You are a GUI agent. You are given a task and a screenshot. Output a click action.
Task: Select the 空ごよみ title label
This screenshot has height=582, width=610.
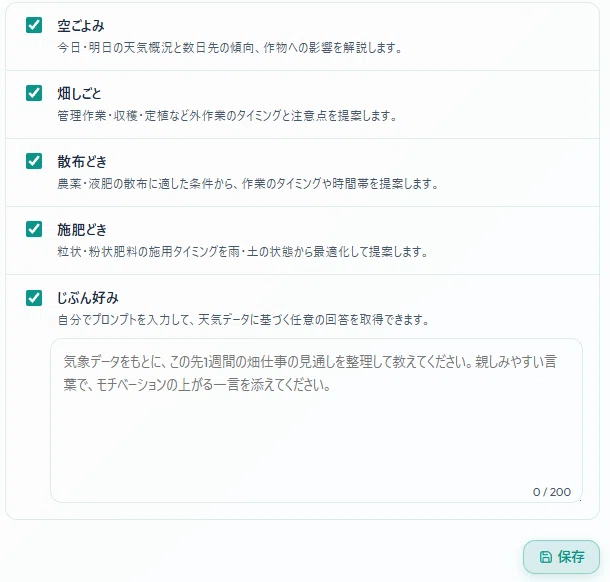tap(81, 26)
